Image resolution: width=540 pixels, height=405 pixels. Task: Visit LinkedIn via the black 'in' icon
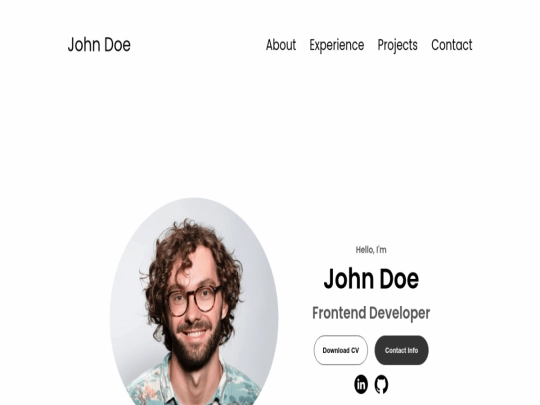tap(361, 384)
